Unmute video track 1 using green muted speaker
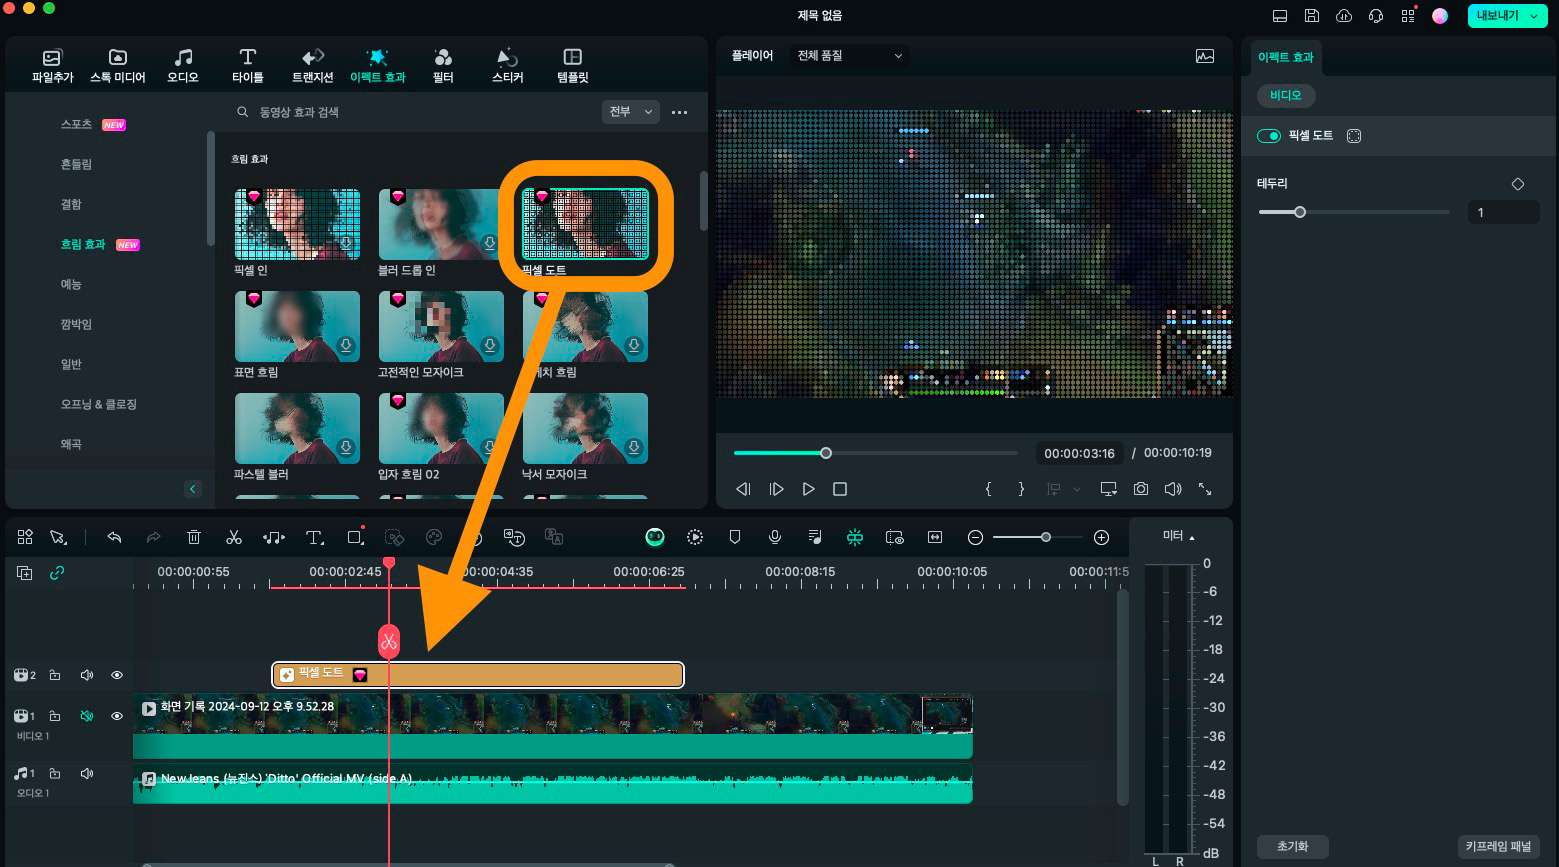 (87, 716)
